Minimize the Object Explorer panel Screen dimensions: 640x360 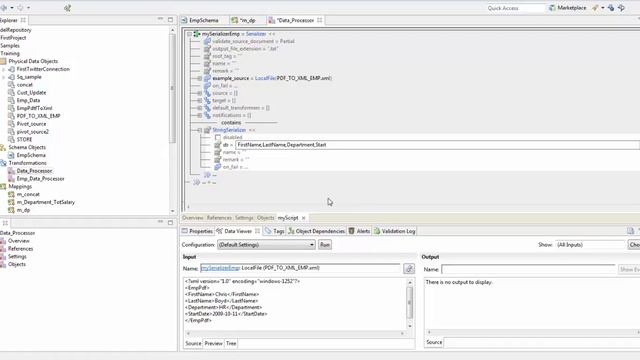pos(160,20)
